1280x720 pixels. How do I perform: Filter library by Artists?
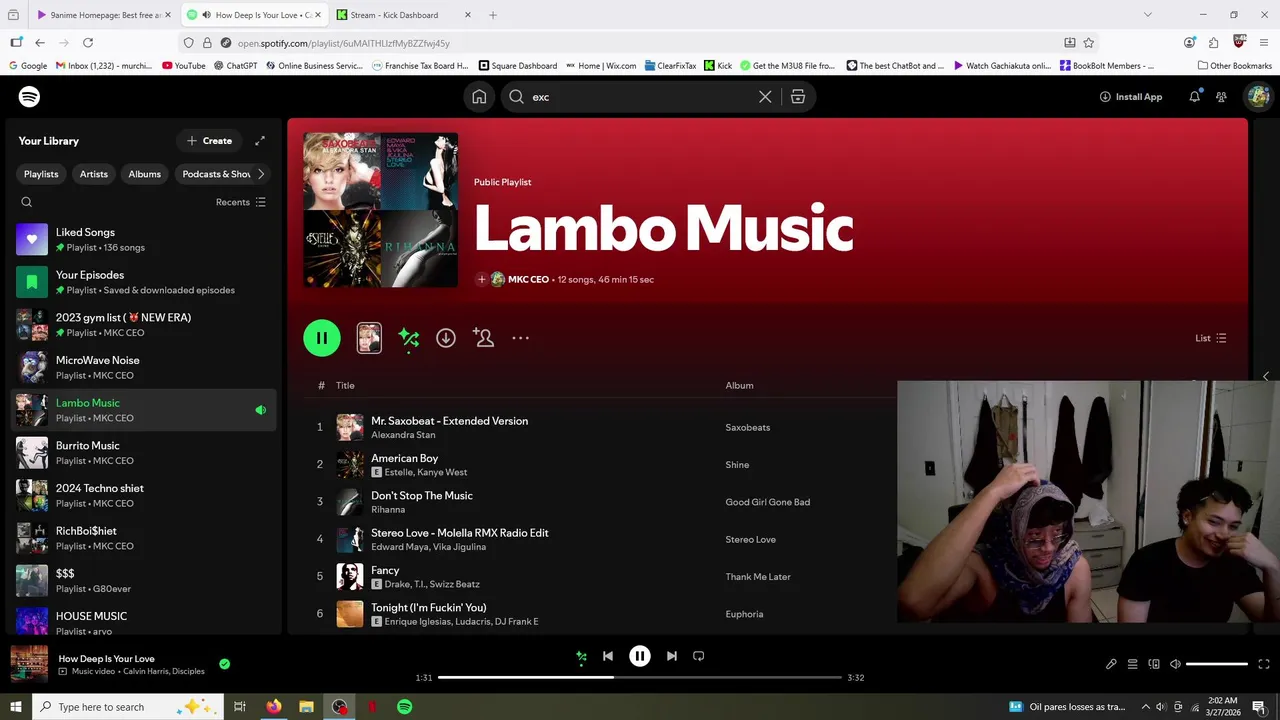(x=94, y=174)
